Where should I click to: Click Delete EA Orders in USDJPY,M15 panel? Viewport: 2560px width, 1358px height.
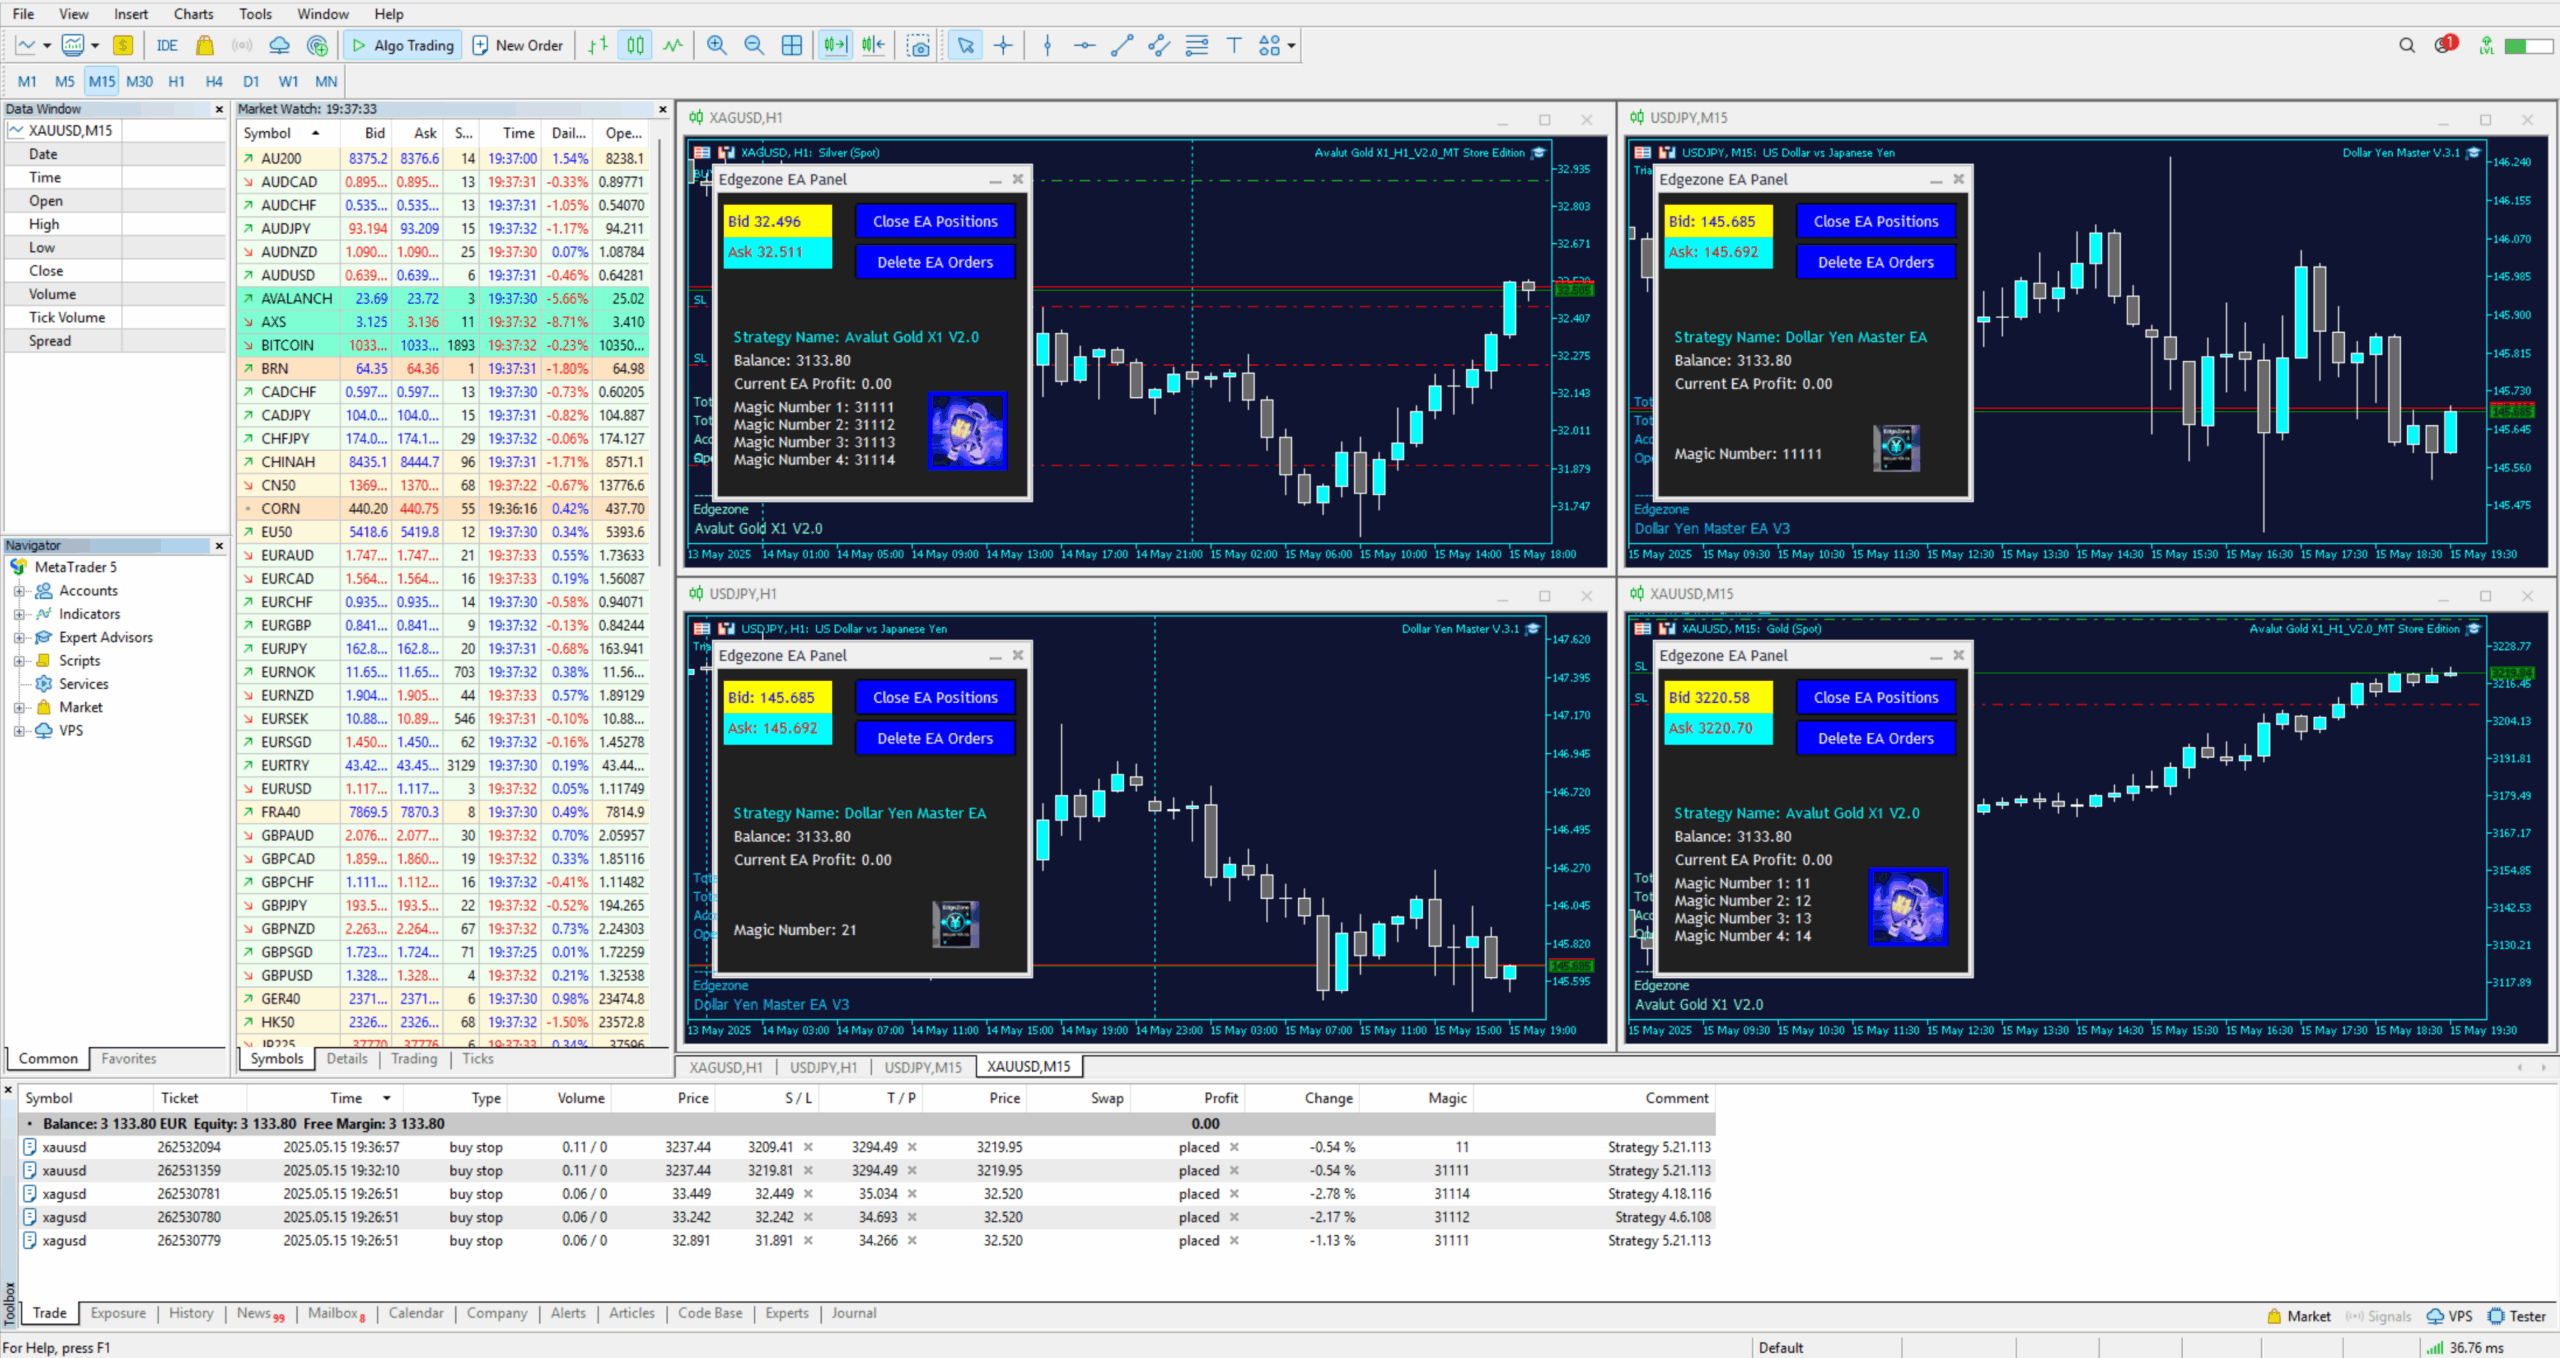pyautogui.click(x=1875, y=262)
